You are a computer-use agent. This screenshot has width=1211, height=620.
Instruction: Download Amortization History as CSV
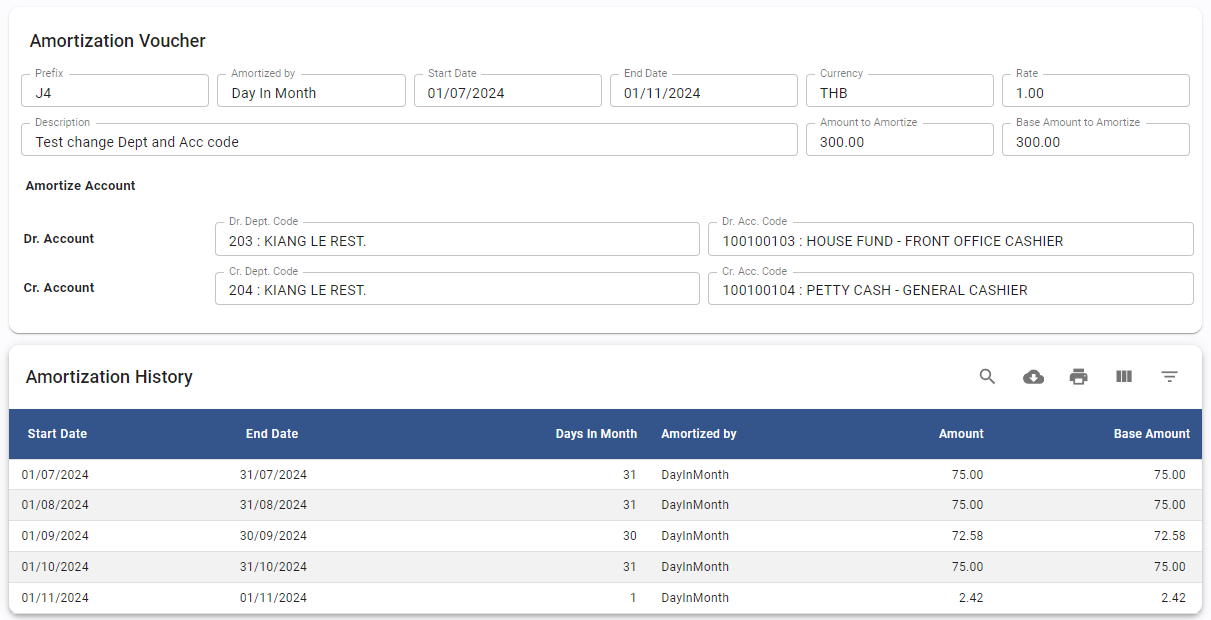coord(1033,377)
